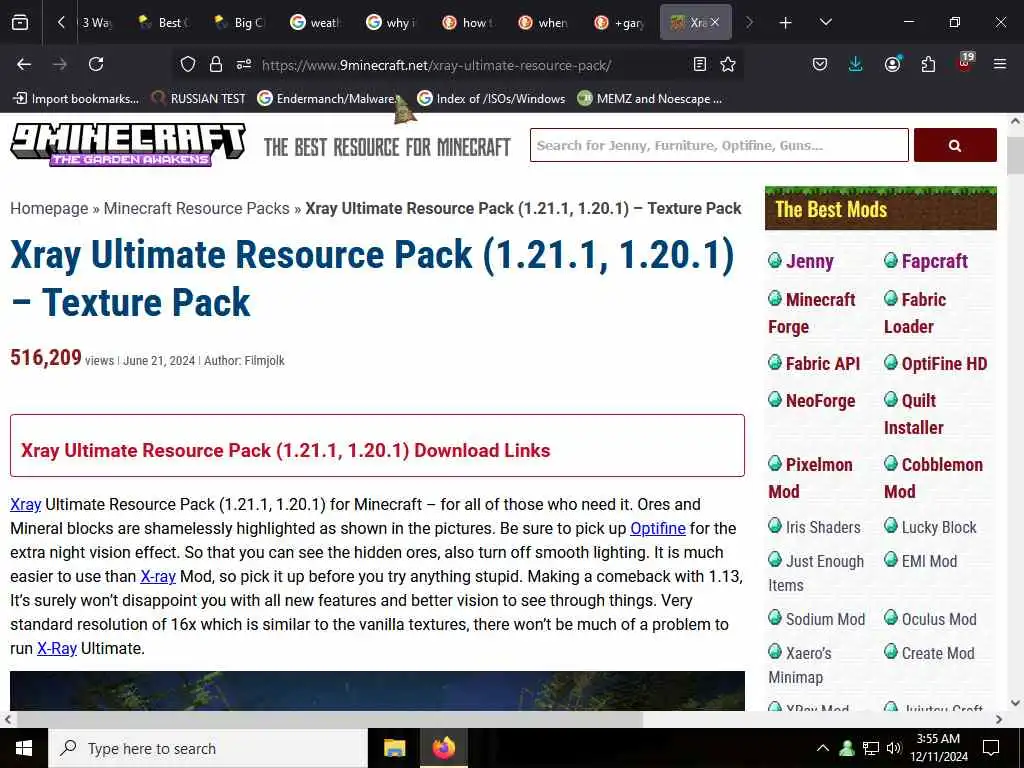
Task: Follow the 'X-ray' Mod link in article
Action: coord(158,577)
